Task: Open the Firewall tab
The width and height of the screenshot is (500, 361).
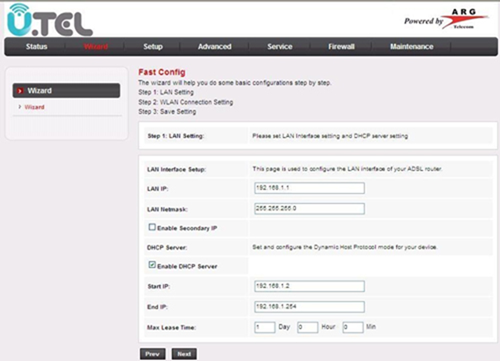Action: tap(341, 47)
